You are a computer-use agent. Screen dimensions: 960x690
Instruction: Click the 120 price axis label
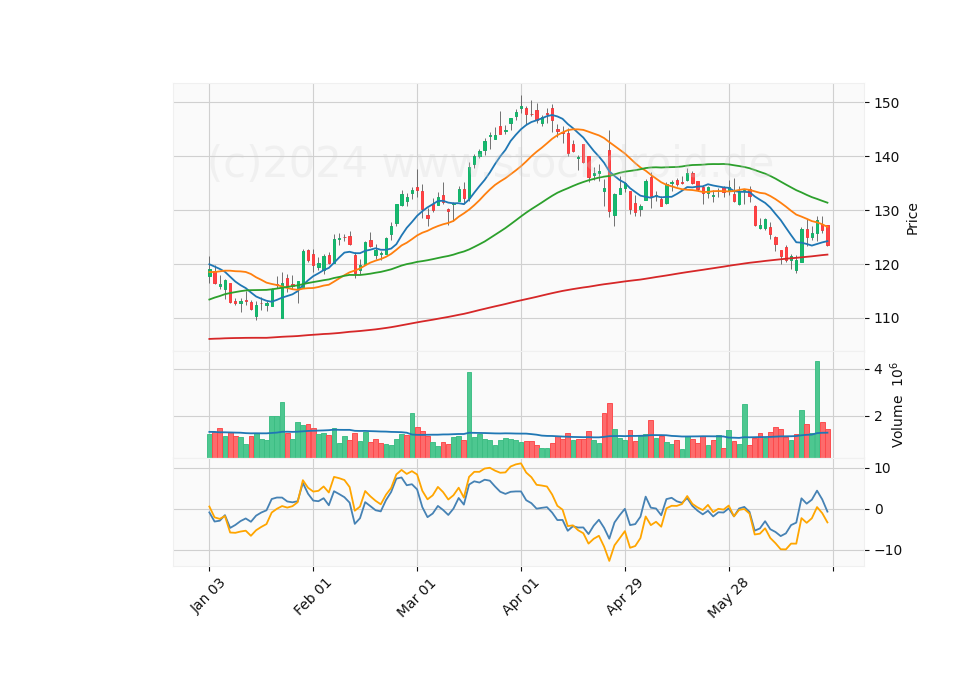pos(886,264)
